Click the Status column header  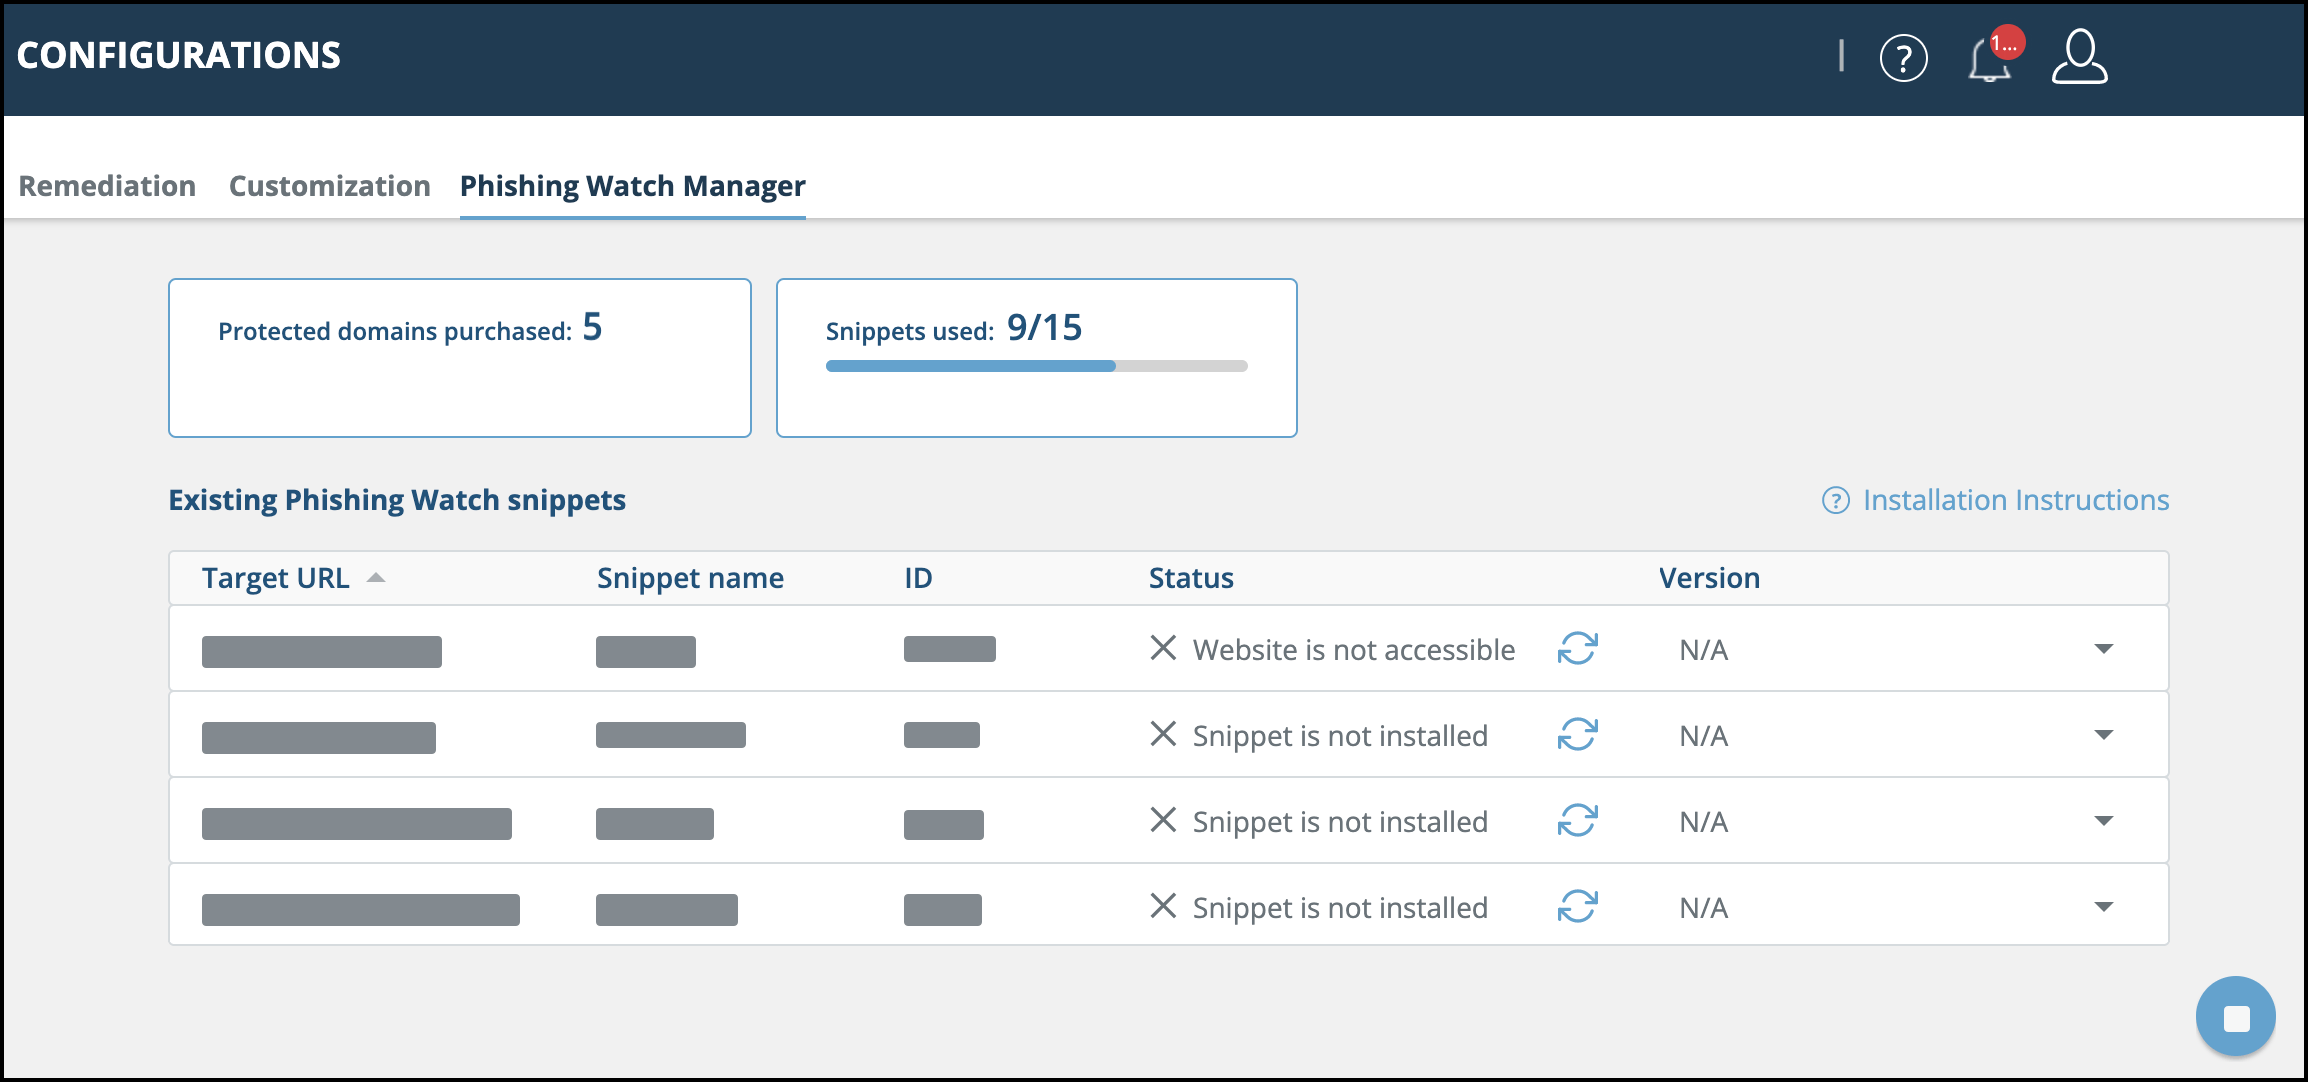[1190, 578]
